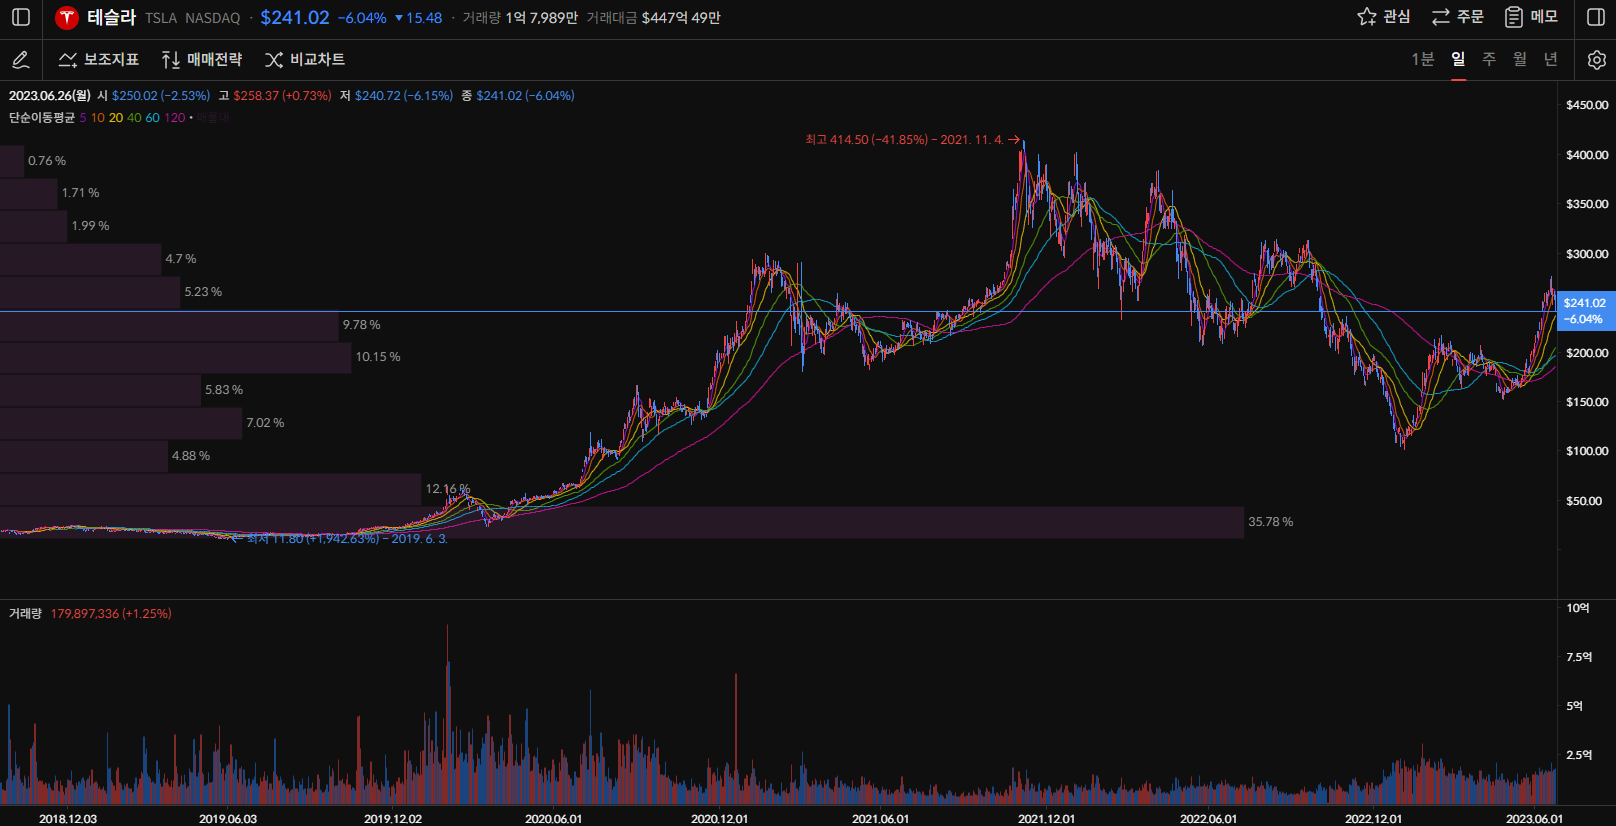Click the 2018.12.03 date axis label
This screenshot has height=826, width=1616.
tap(68, 819)
